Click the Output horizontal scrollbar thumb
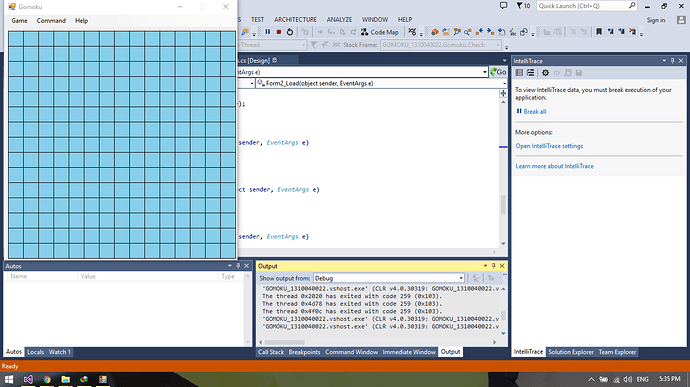The width and height of the screenshot is (690, 387). [284, 342]
